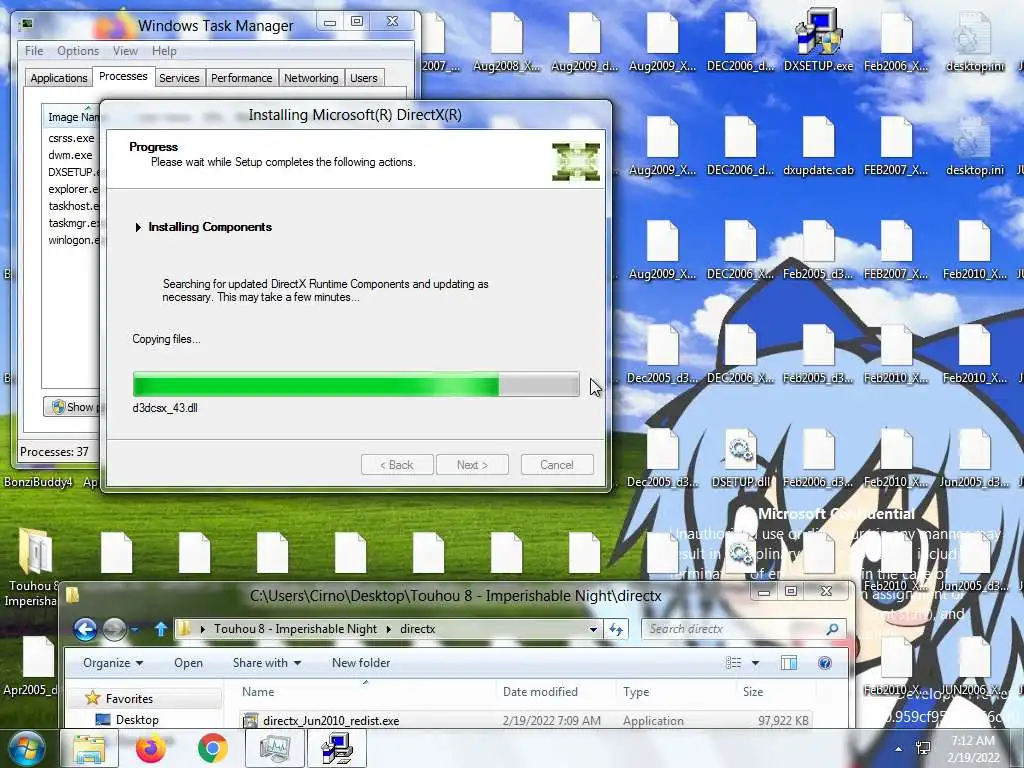
Task: Click the Image Name column header
Action: [x=72, y=117]
